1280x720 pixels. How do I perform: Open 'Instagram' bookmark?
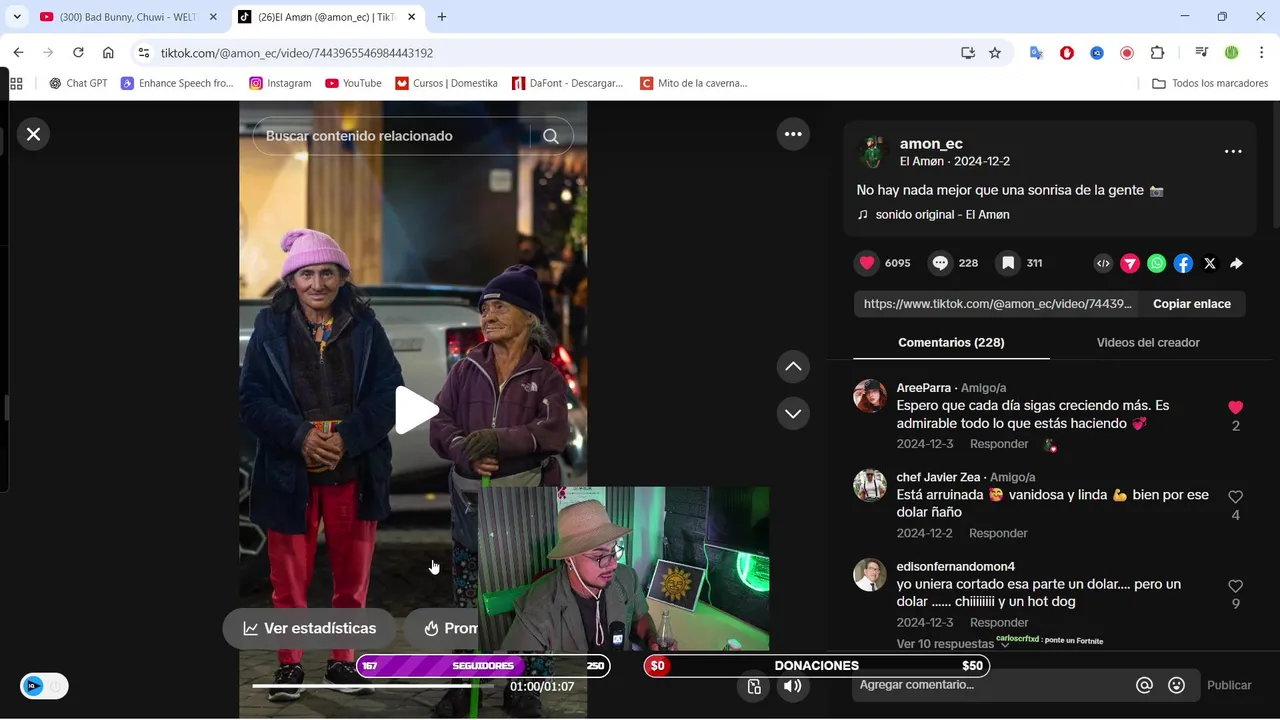(280, 83)
